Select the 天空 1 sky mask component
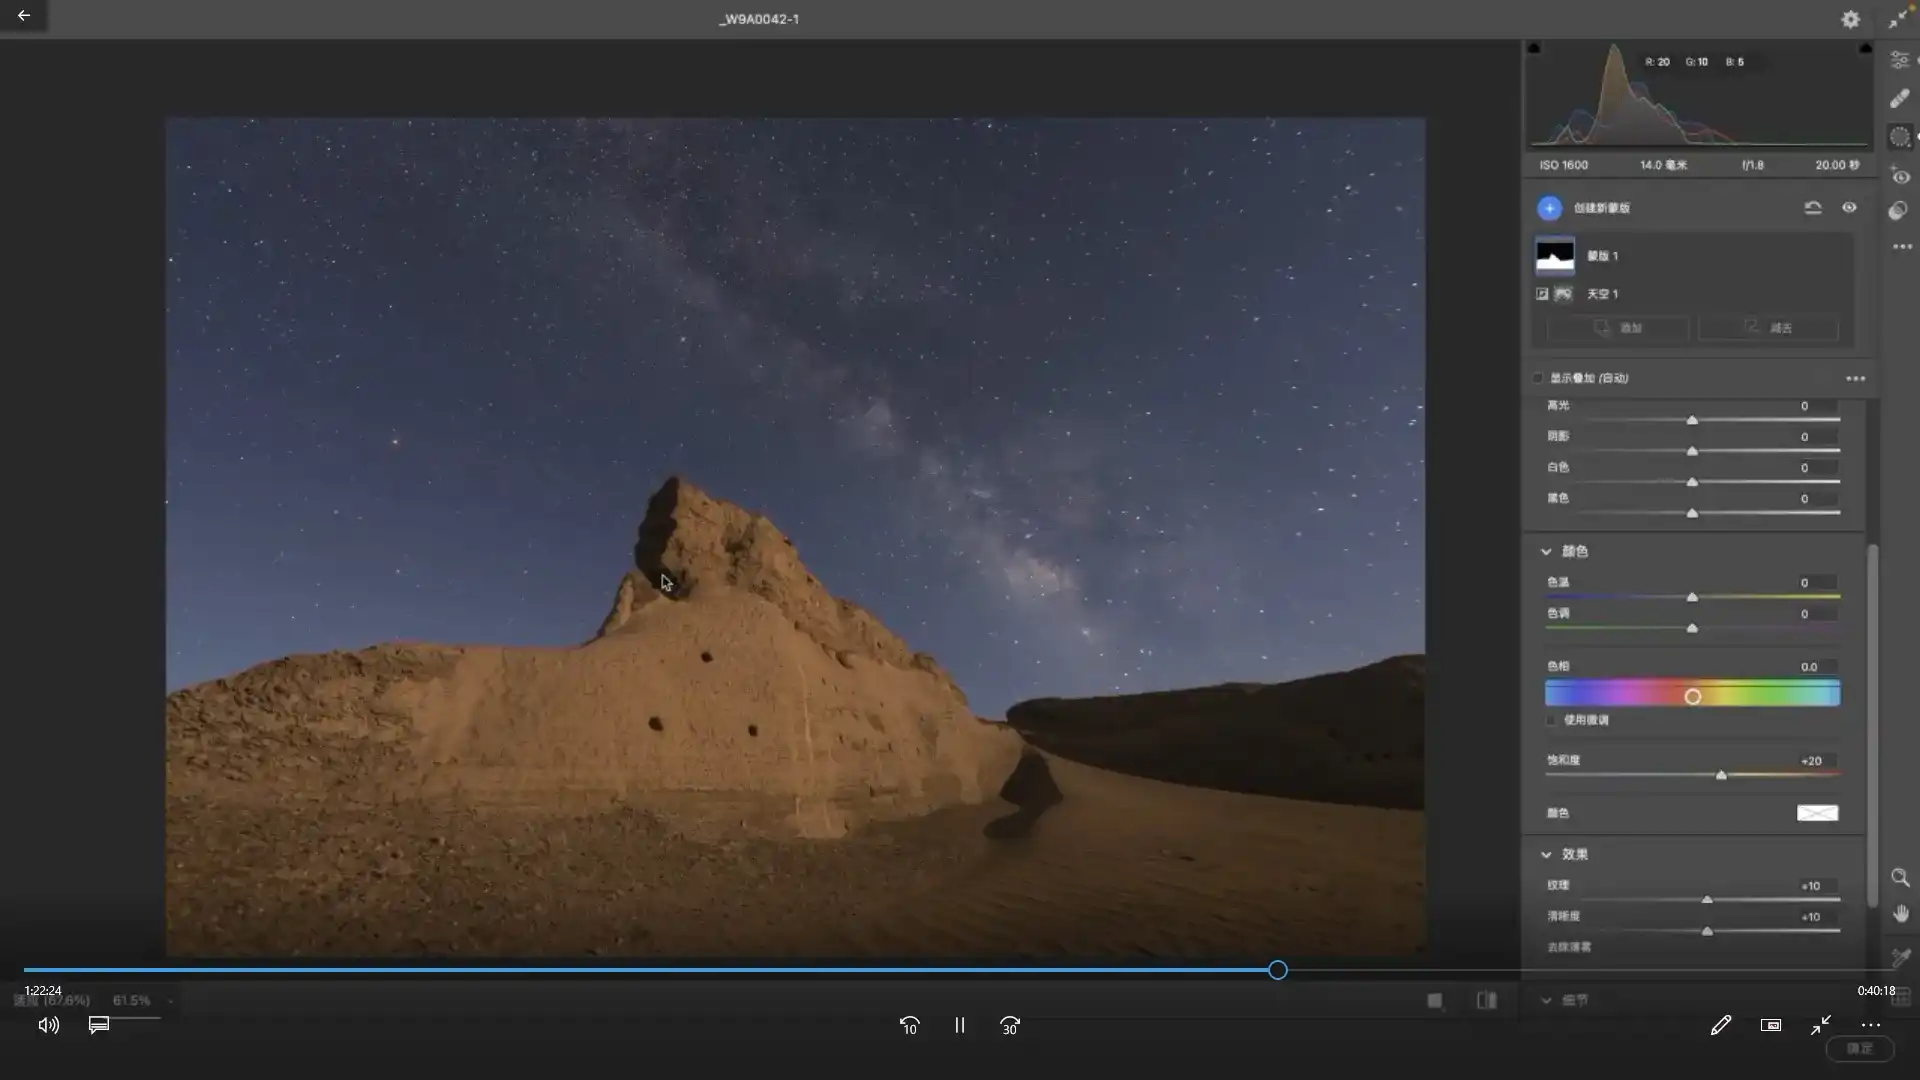The height and width of the screenshot is (1080, 1920). pos(1601,294)
